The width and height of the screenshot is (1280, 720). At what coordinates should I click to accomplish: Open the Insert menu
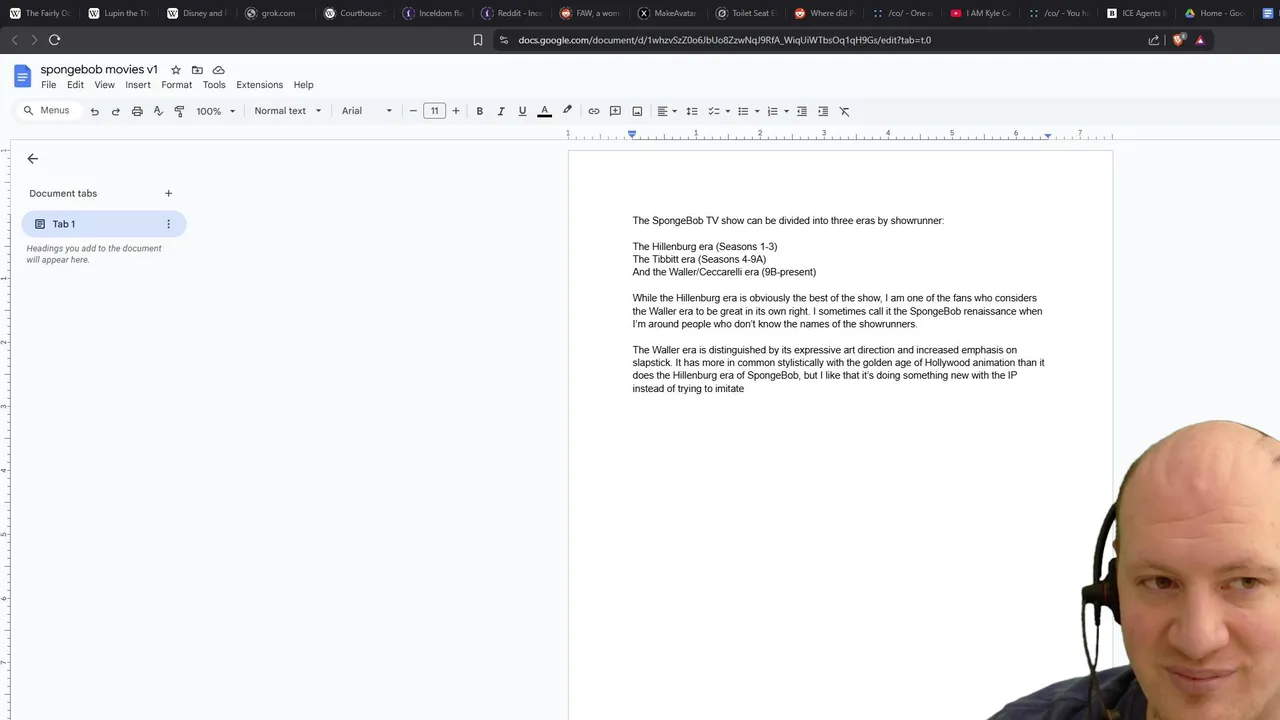click(138, 85)
